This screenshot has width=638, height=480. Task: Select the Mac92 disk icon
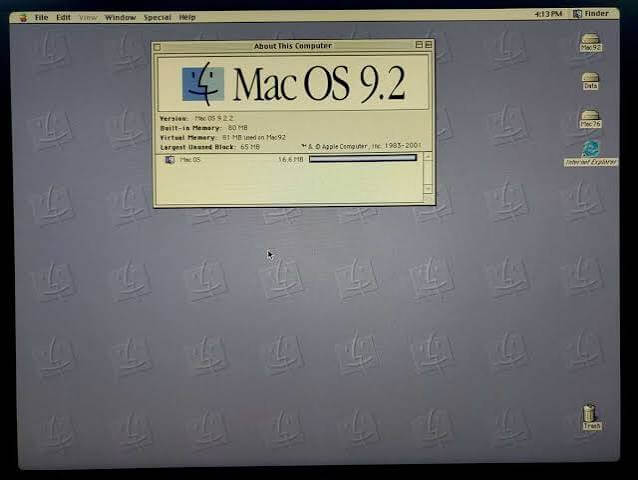(590, 43)
